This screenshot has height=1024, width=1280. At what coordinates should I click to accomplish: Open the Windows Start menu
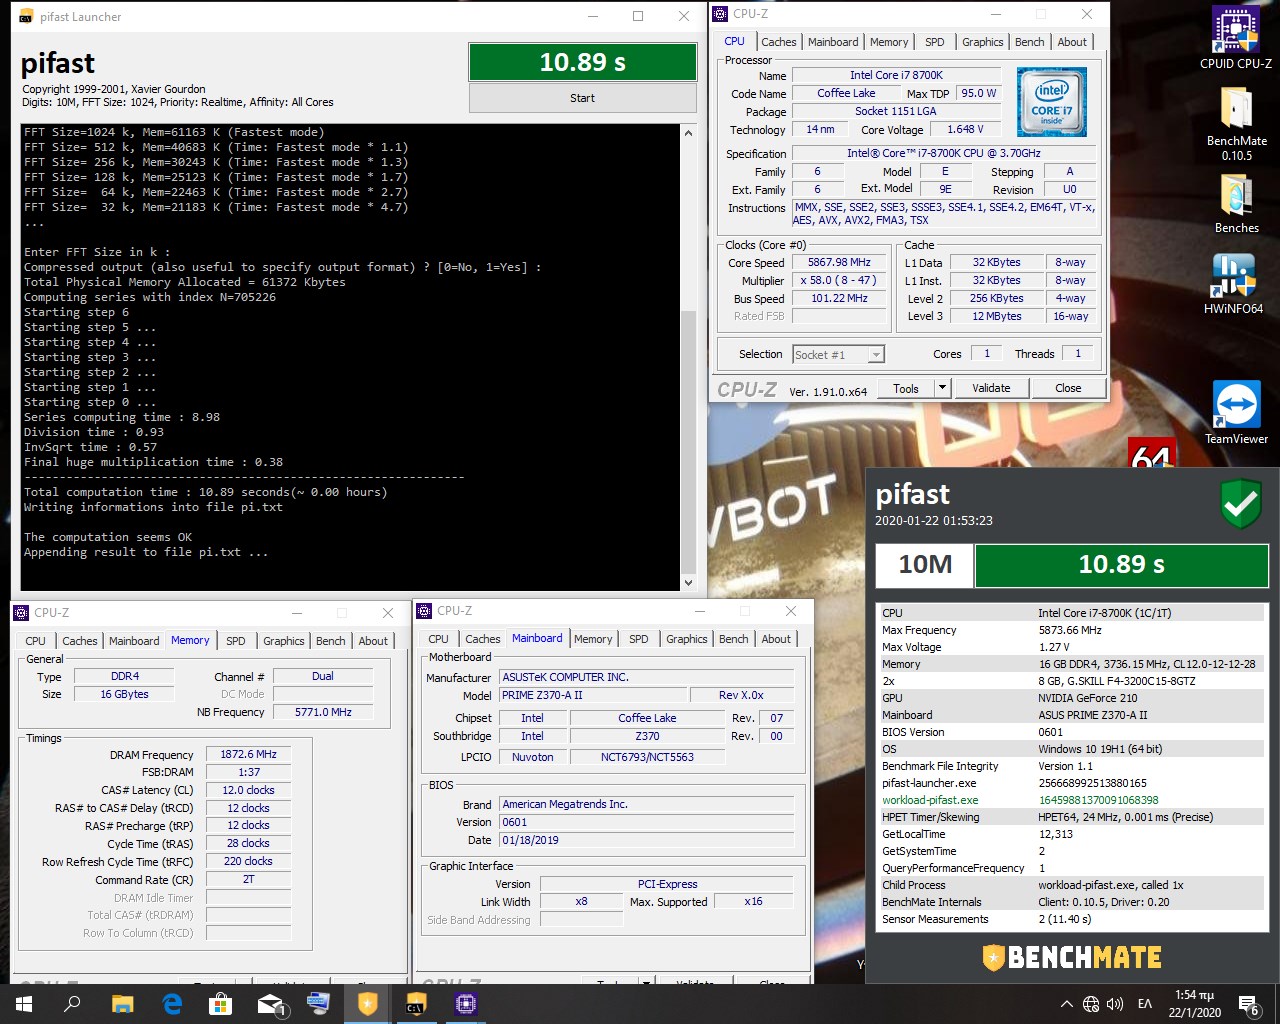tap(24, 1004)
